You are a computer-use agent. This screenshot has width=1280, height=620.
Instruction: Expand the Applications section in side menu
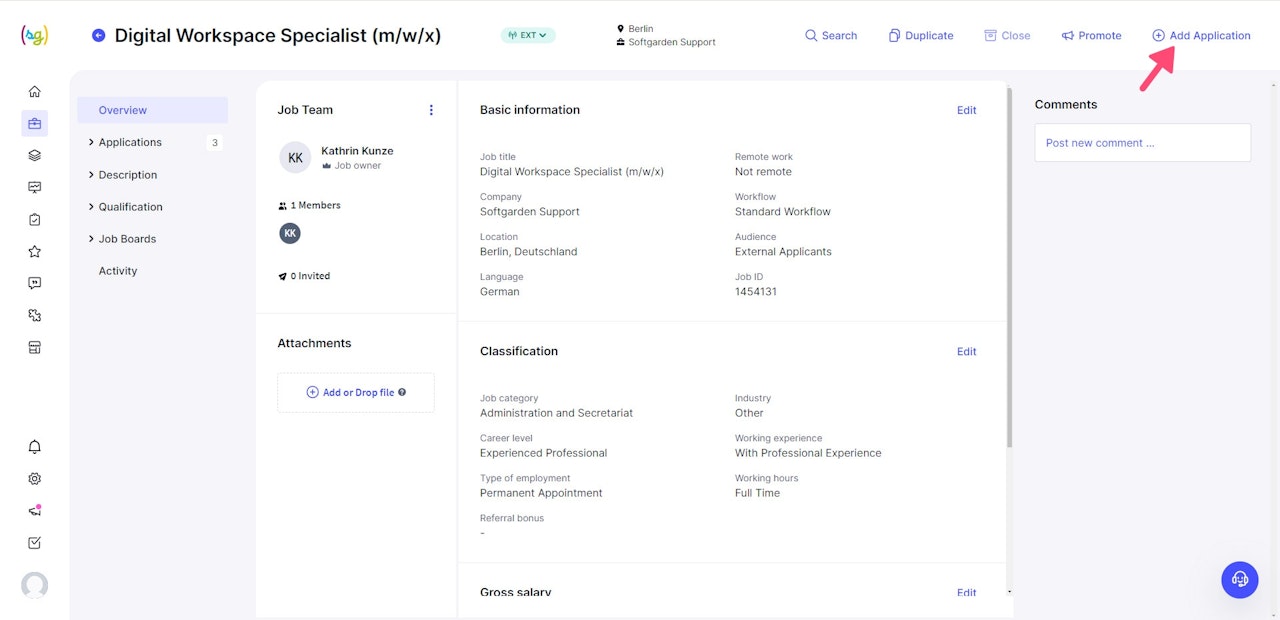point(130,143)
